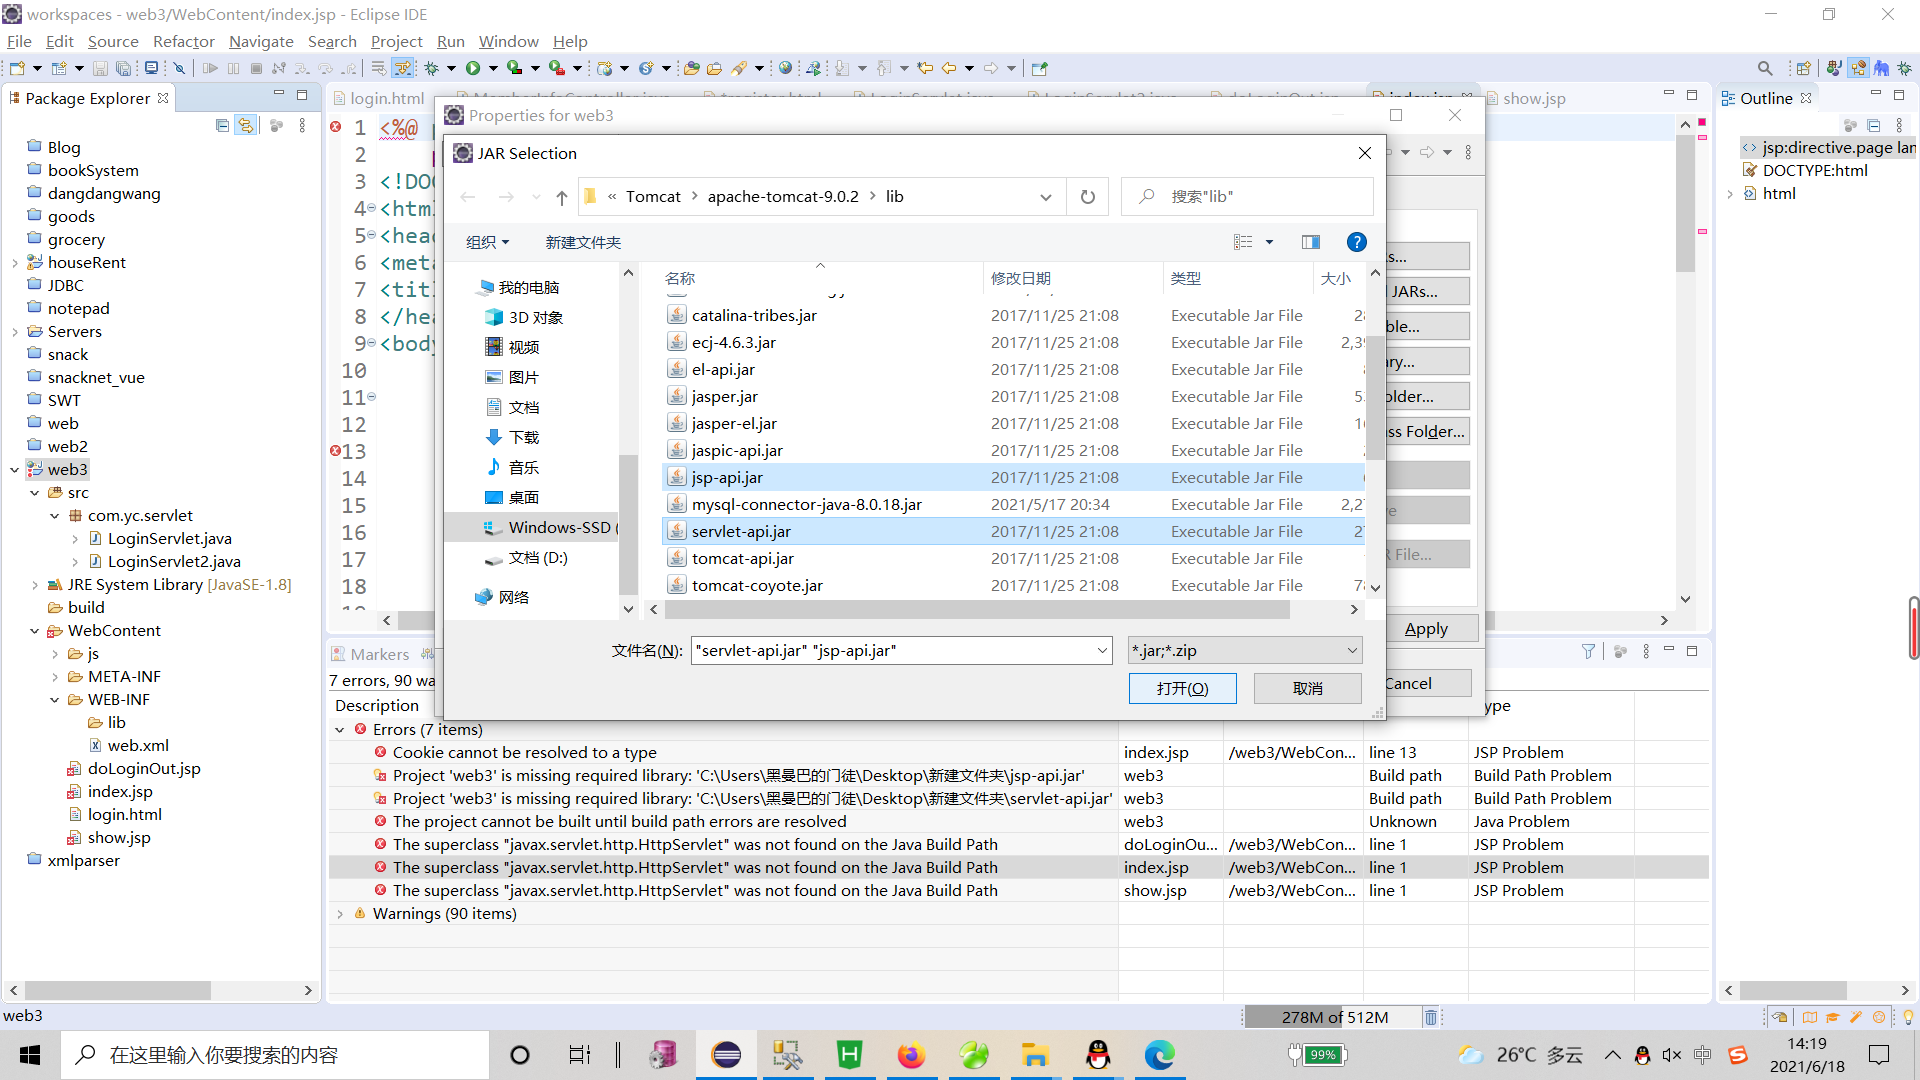The height and width of the screenshot is (1080, 1920).
Task: Expand html node in Outline
Action: click(x=1730, y=194)
